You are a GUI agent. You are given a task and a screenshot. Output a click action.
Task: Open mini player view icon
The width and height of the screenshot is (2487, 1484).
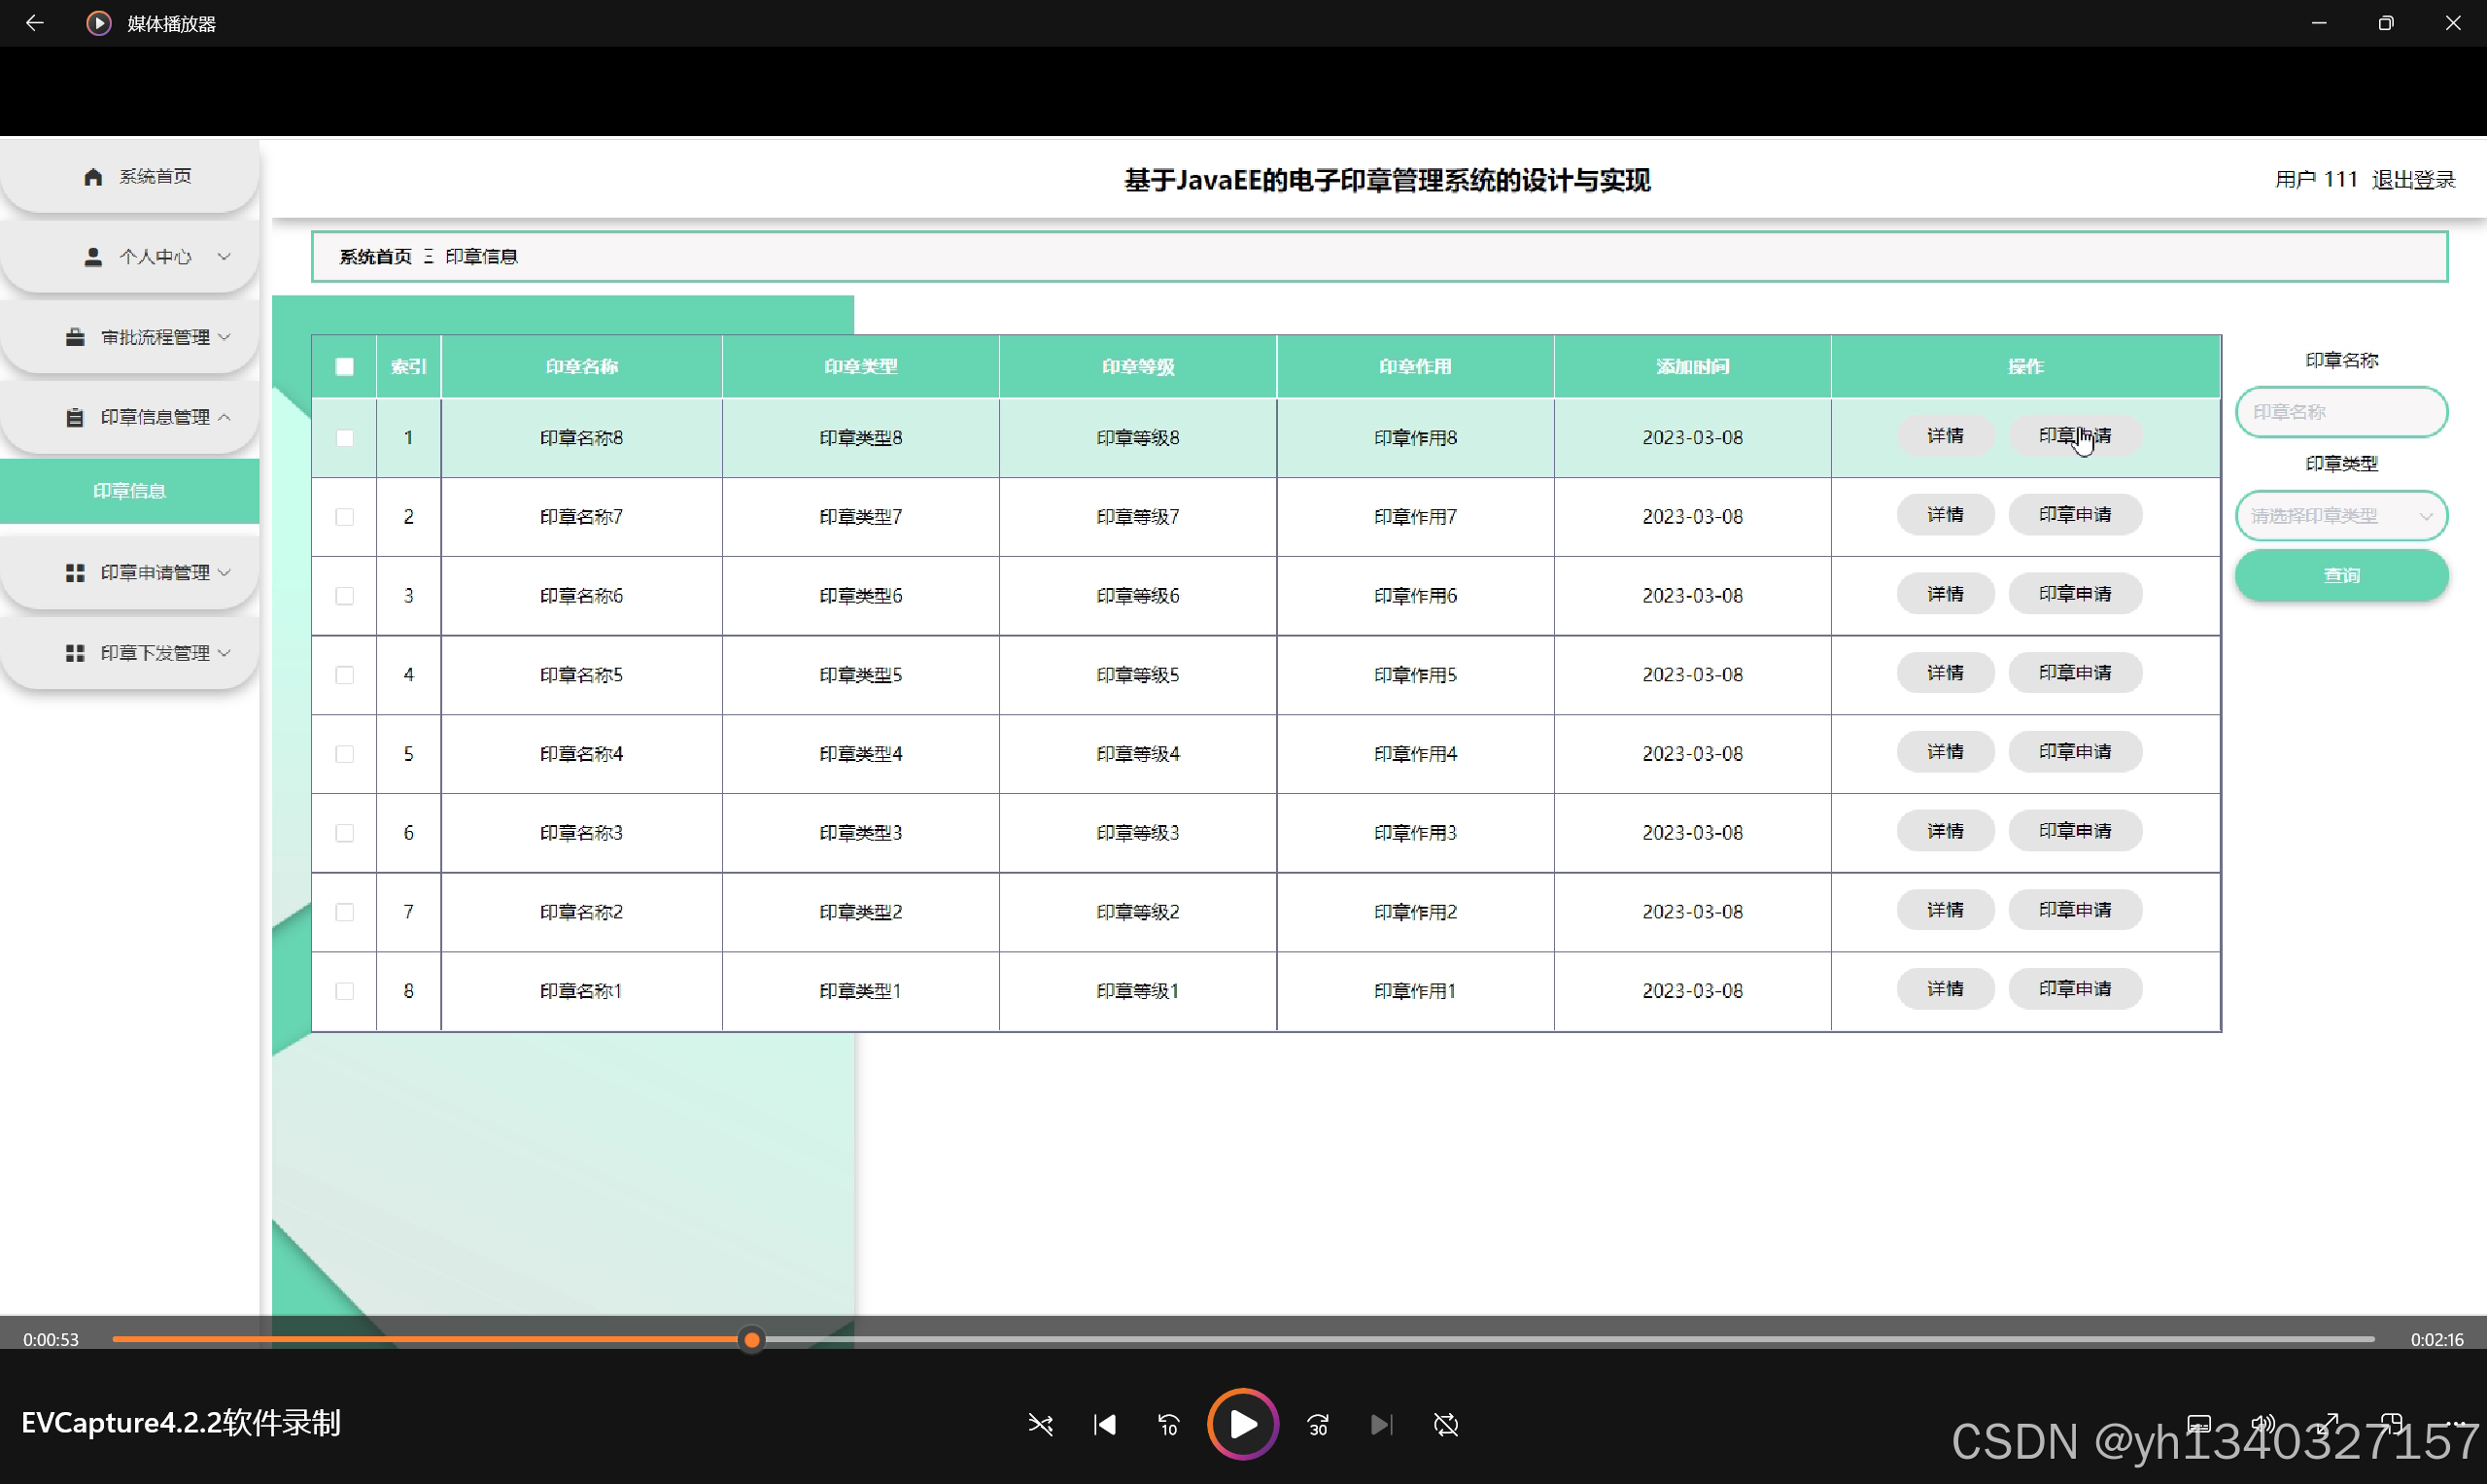tap(2392, 1424)
